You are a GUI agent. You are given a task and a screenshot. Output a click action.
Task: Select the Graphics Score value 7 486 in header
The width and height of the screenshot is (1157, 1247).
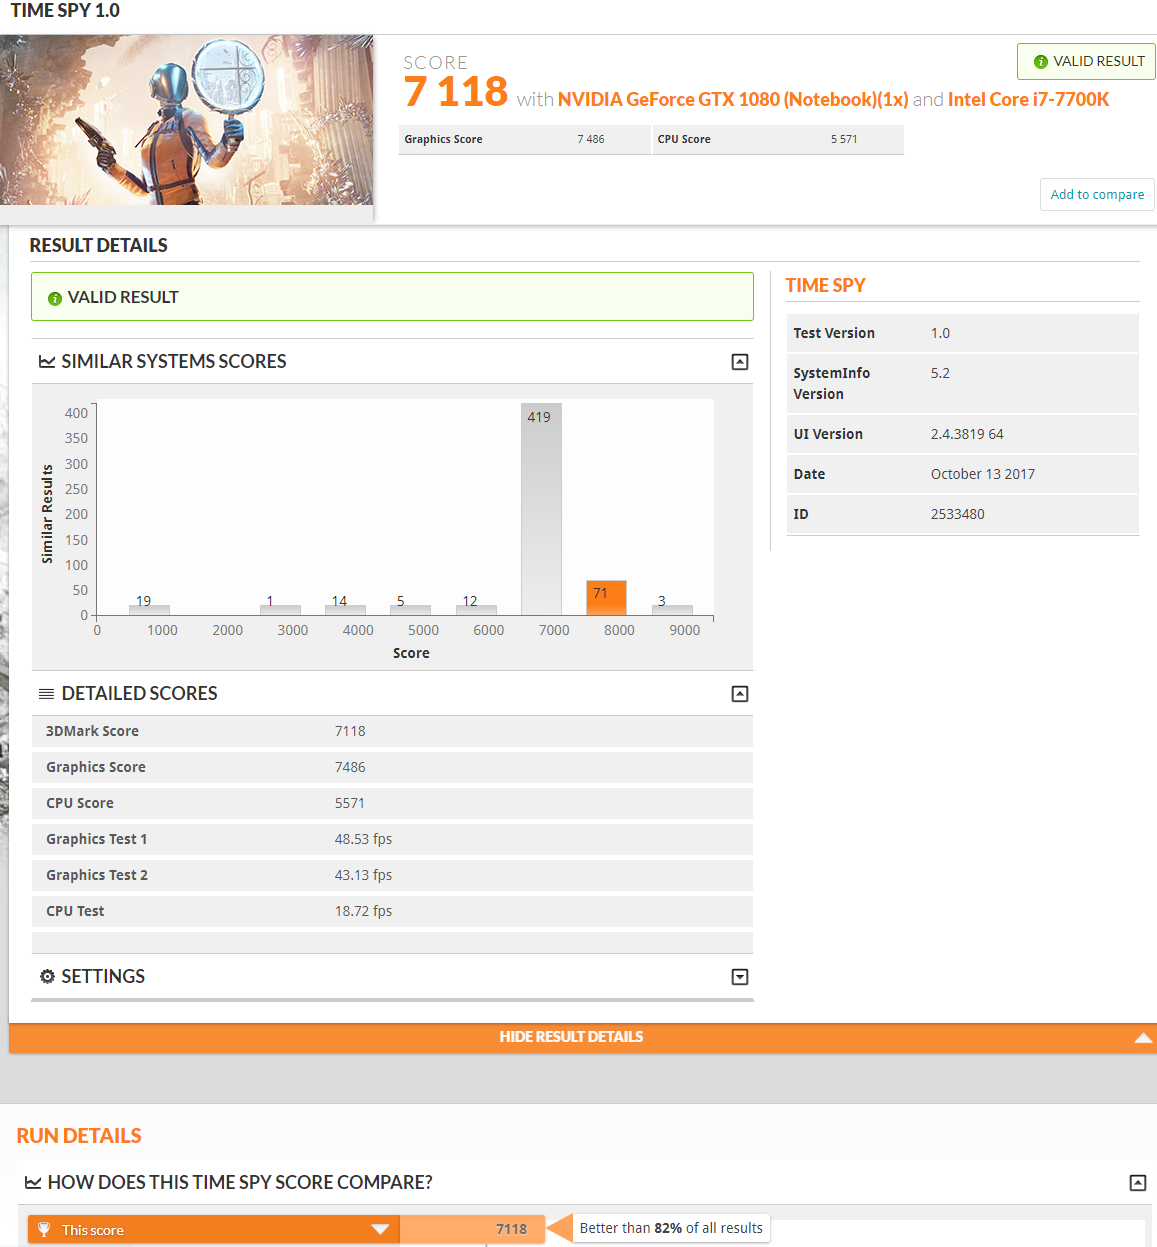(591, 139)
